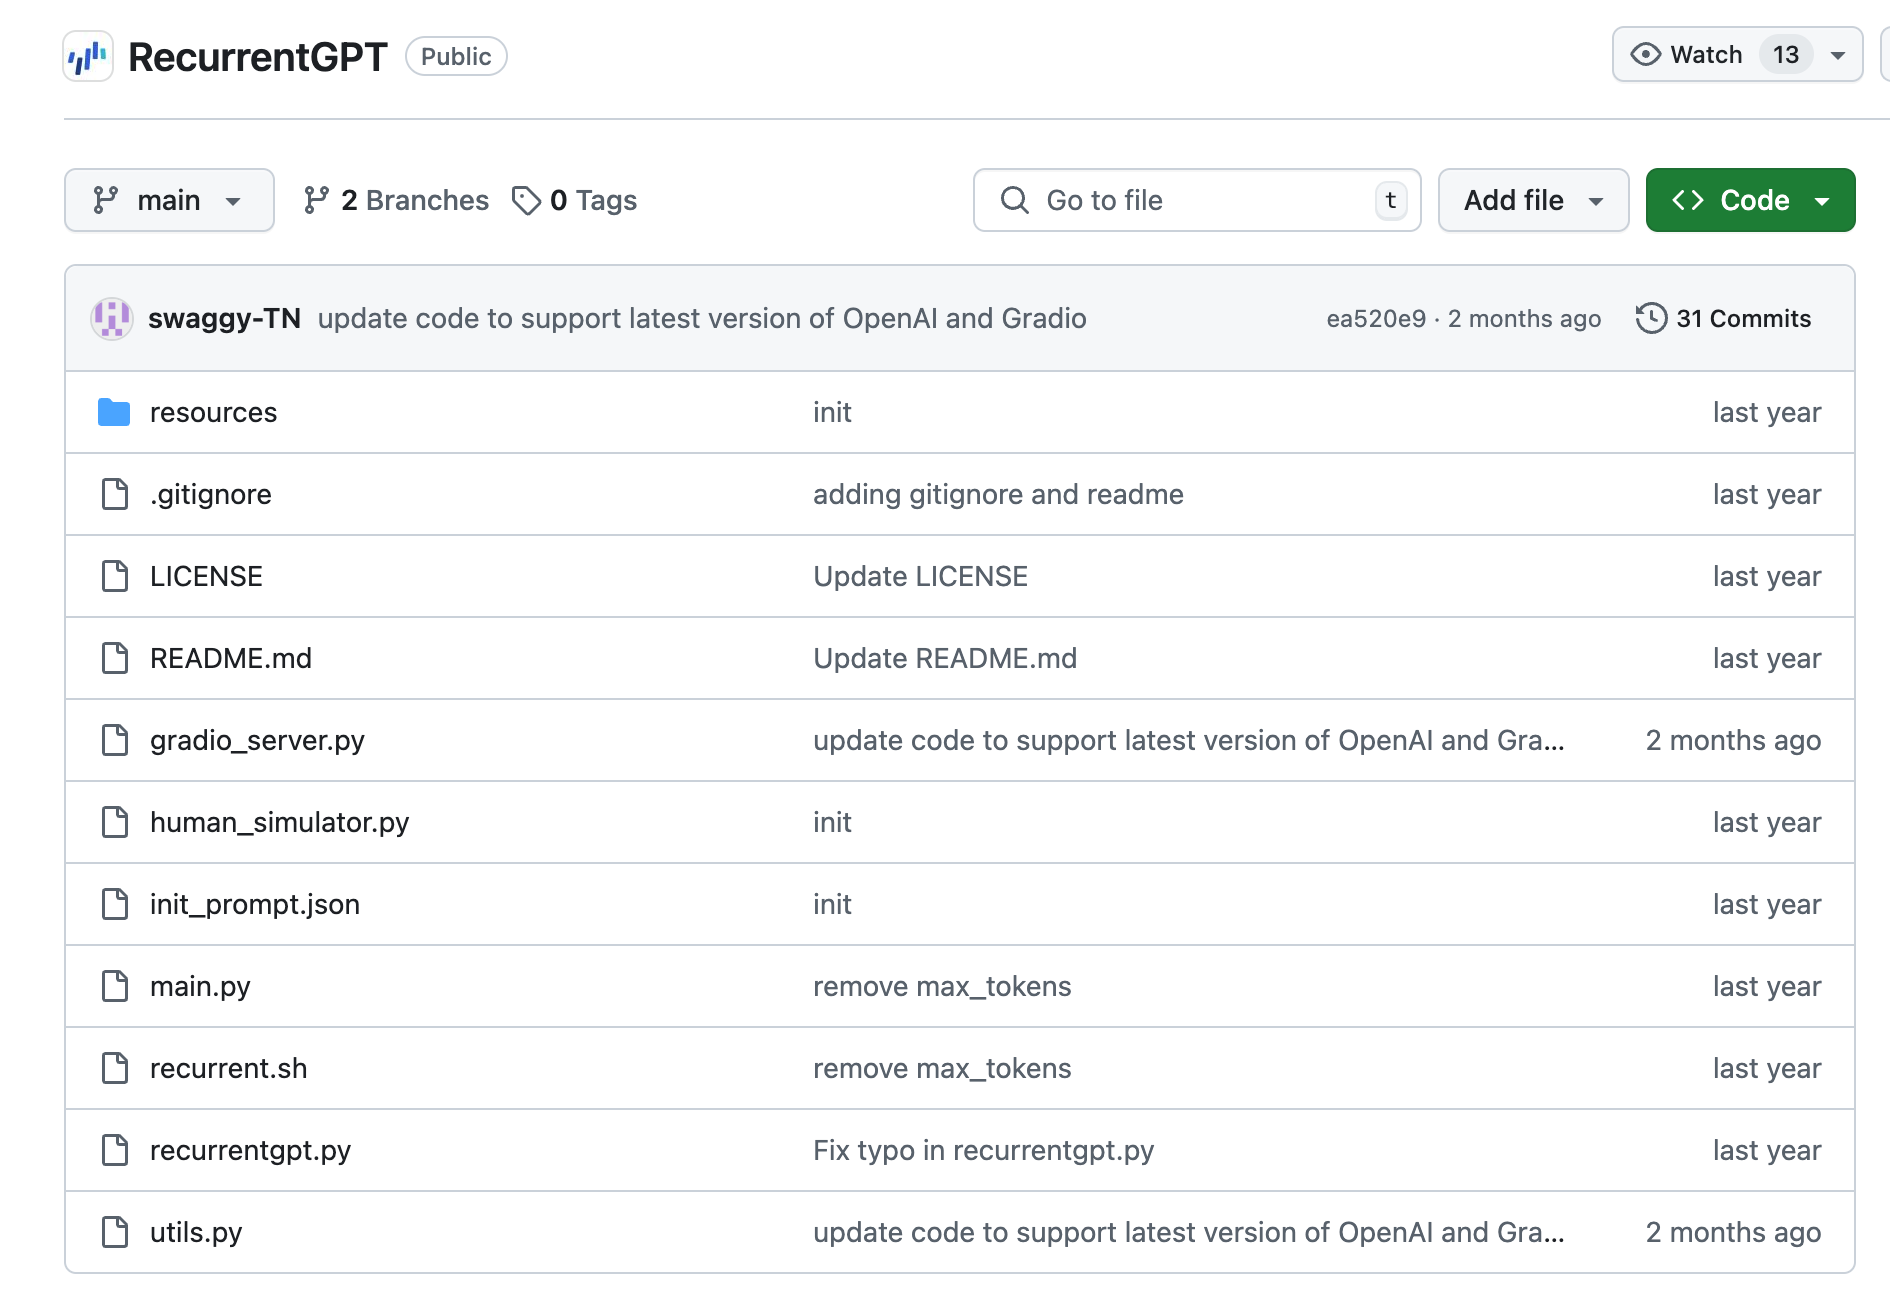
Task: Click the Public visibility badge
Action: tap(456, 56)
